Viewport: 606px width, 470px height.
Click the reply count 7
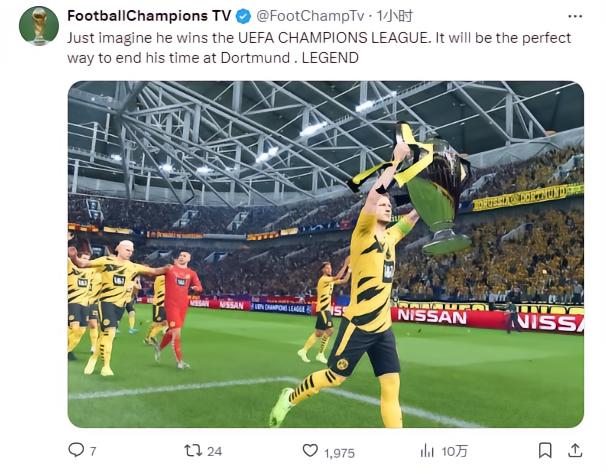click(93, 452)
